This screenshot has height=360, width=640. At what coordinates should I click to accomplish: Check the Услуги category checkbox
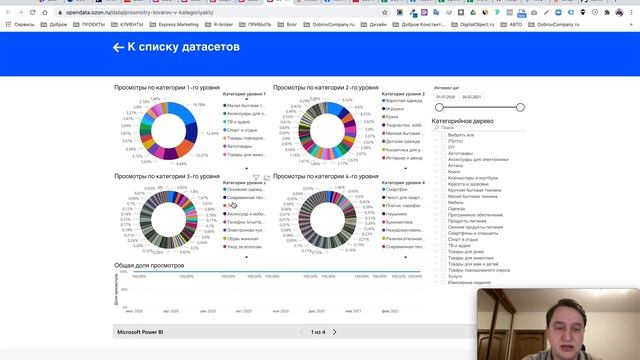tap(443, 276)
